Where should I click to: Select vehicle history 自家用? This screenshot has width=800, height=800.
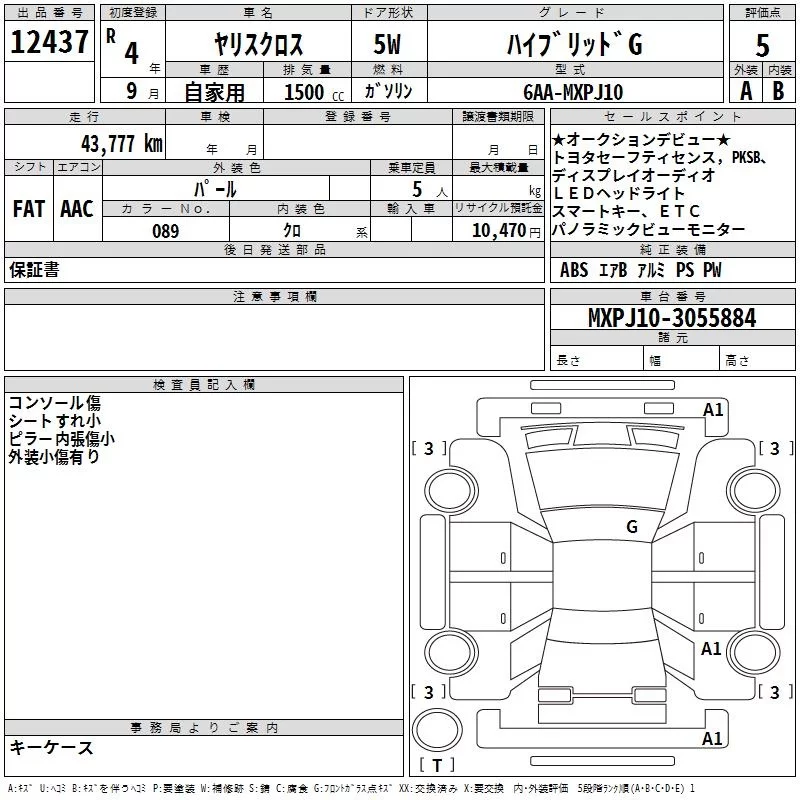click(x=214, y=92)
